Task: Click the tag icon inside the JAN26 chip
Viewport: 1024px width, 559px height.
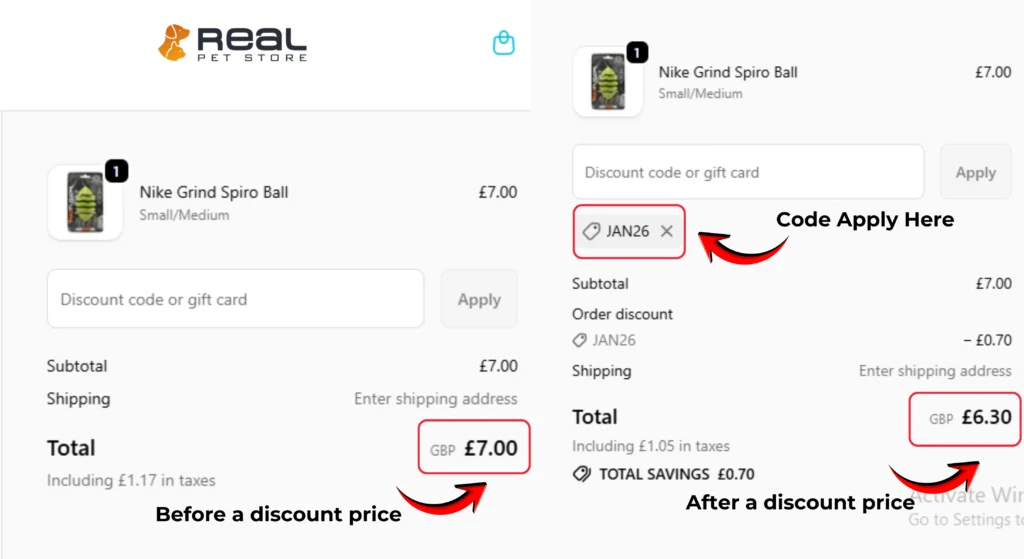Action: [x=591, y=232]
